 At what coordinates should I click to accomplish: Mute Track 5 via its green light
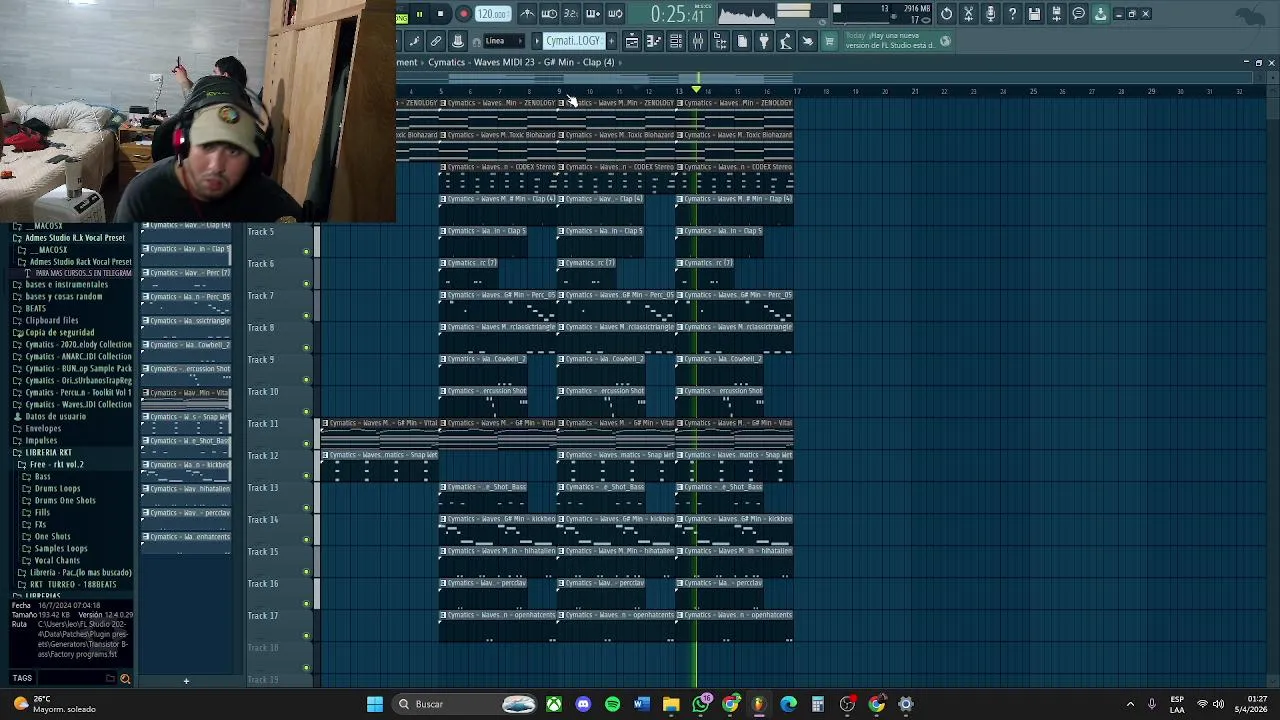pos(306,251)
